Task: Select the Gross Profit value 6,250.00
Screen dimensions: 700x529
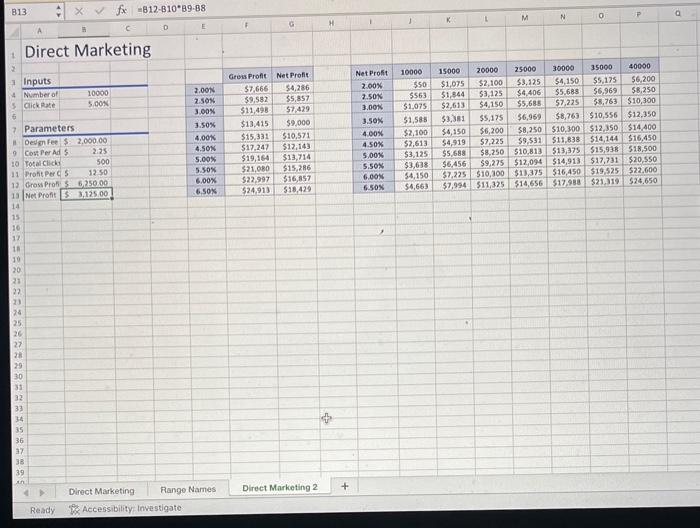Action: (86, 183)
